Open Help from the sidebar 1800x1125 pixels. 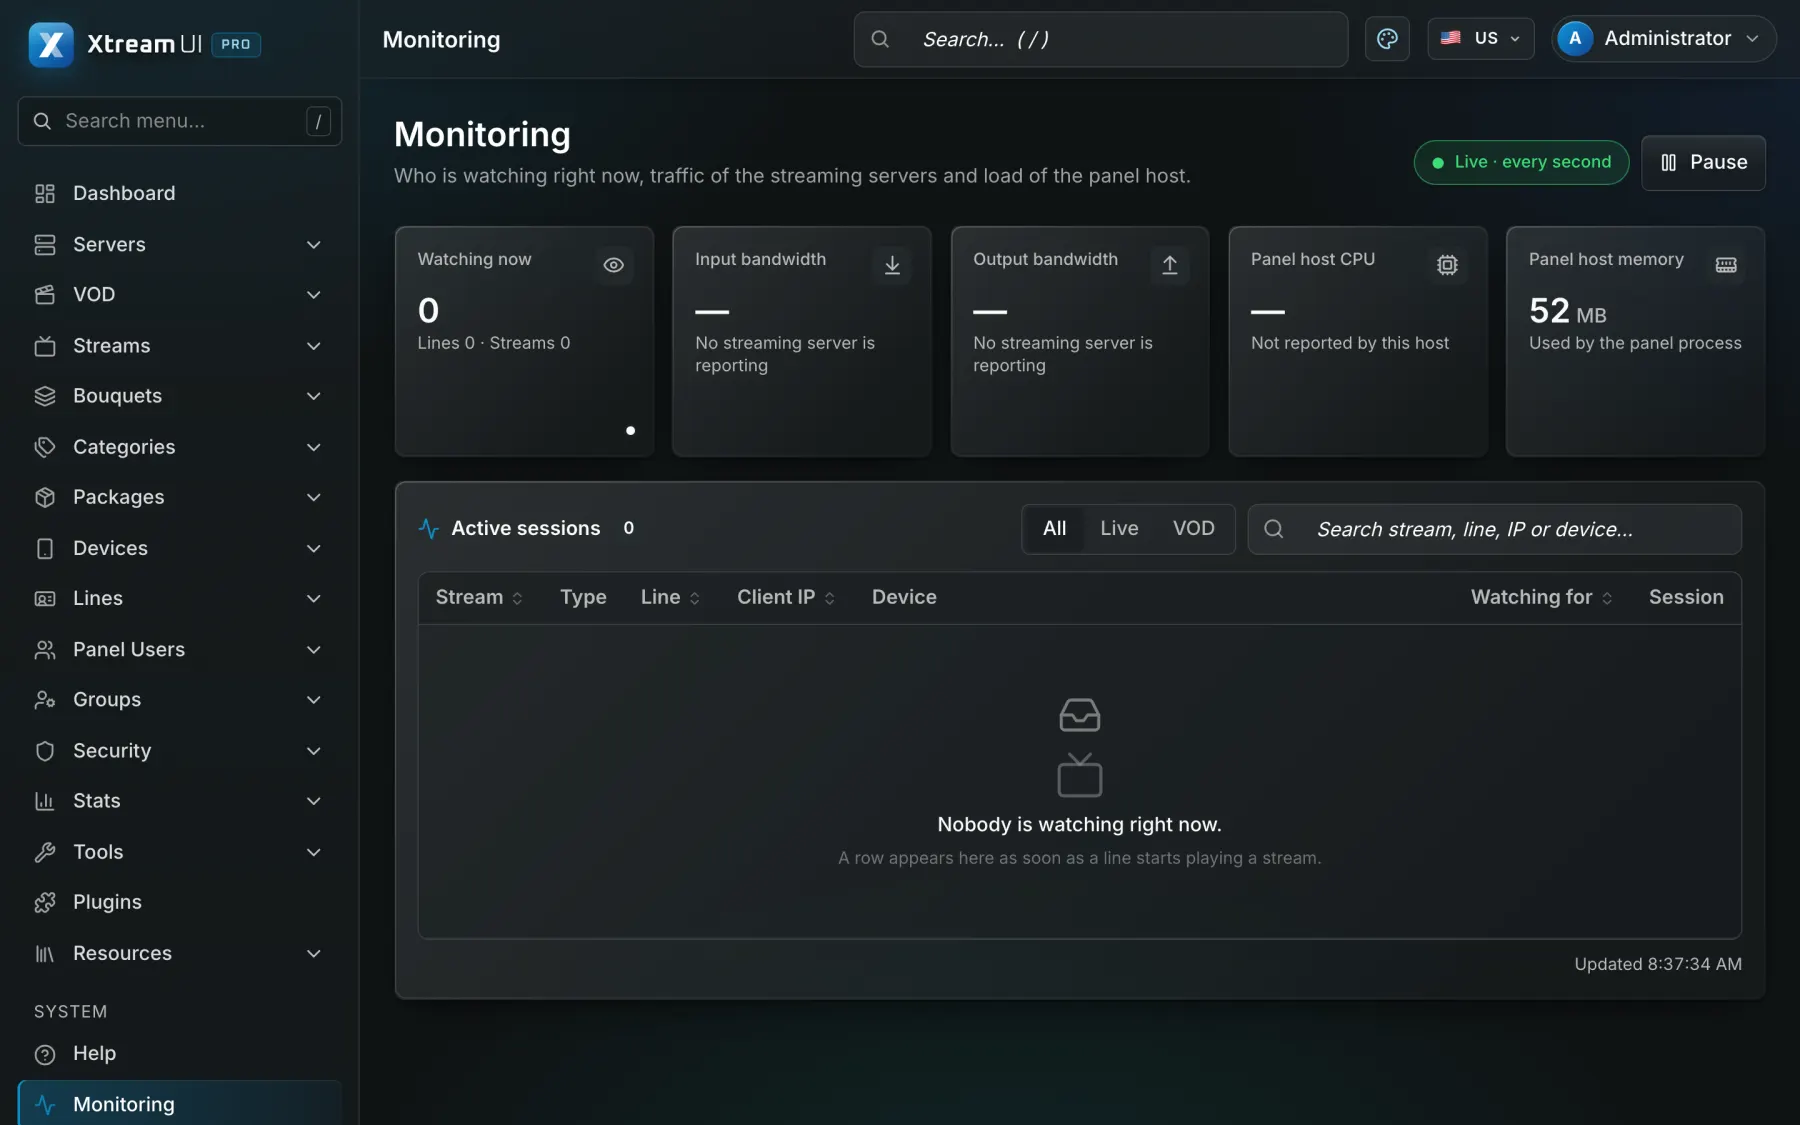click(x=180, y=1054)
